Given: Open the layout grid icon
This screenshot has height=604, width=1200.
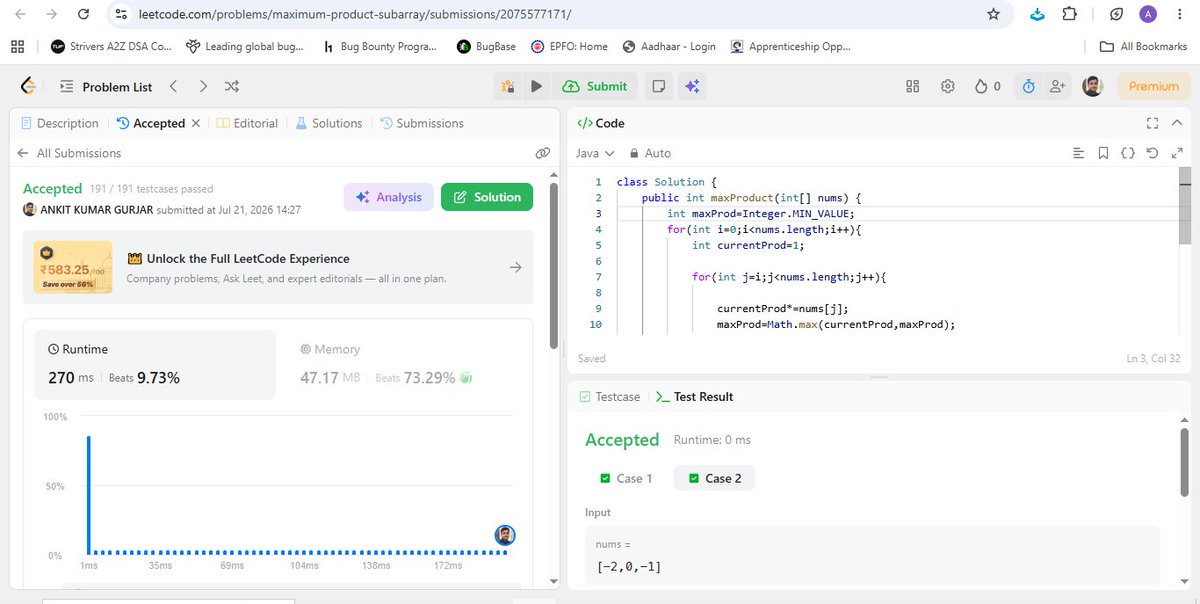Looking at the screenshot, I should [x=912, y=87].
